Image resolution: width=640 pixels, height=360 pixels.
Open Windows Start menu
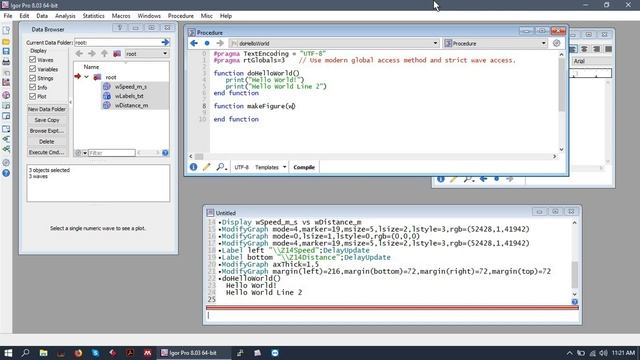pos(8,353)
